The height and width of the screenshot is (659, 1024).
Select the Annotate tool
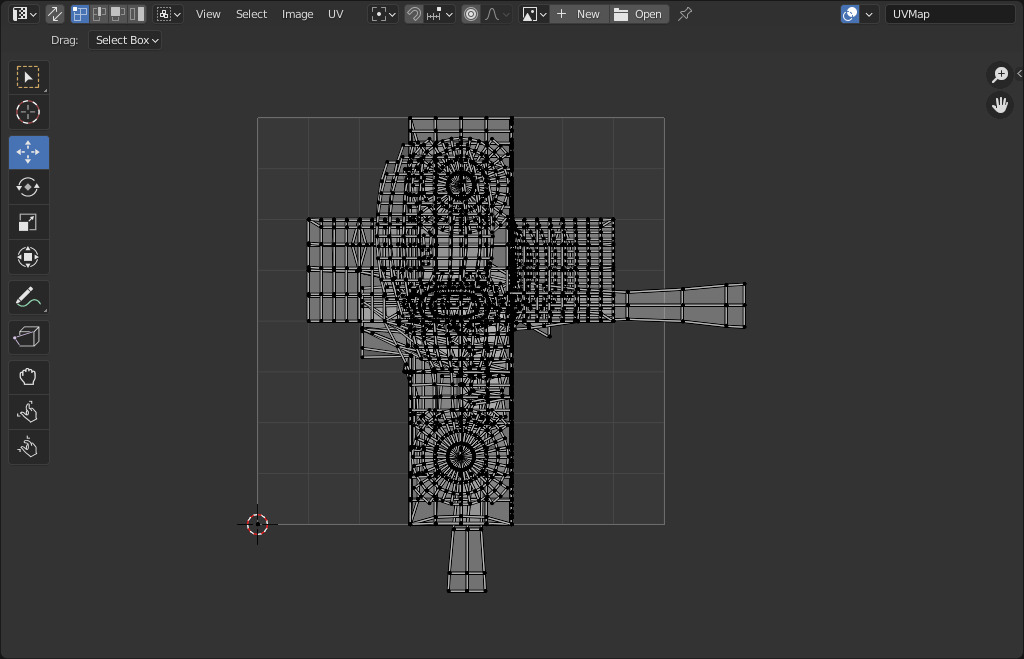tap(28, 298)
